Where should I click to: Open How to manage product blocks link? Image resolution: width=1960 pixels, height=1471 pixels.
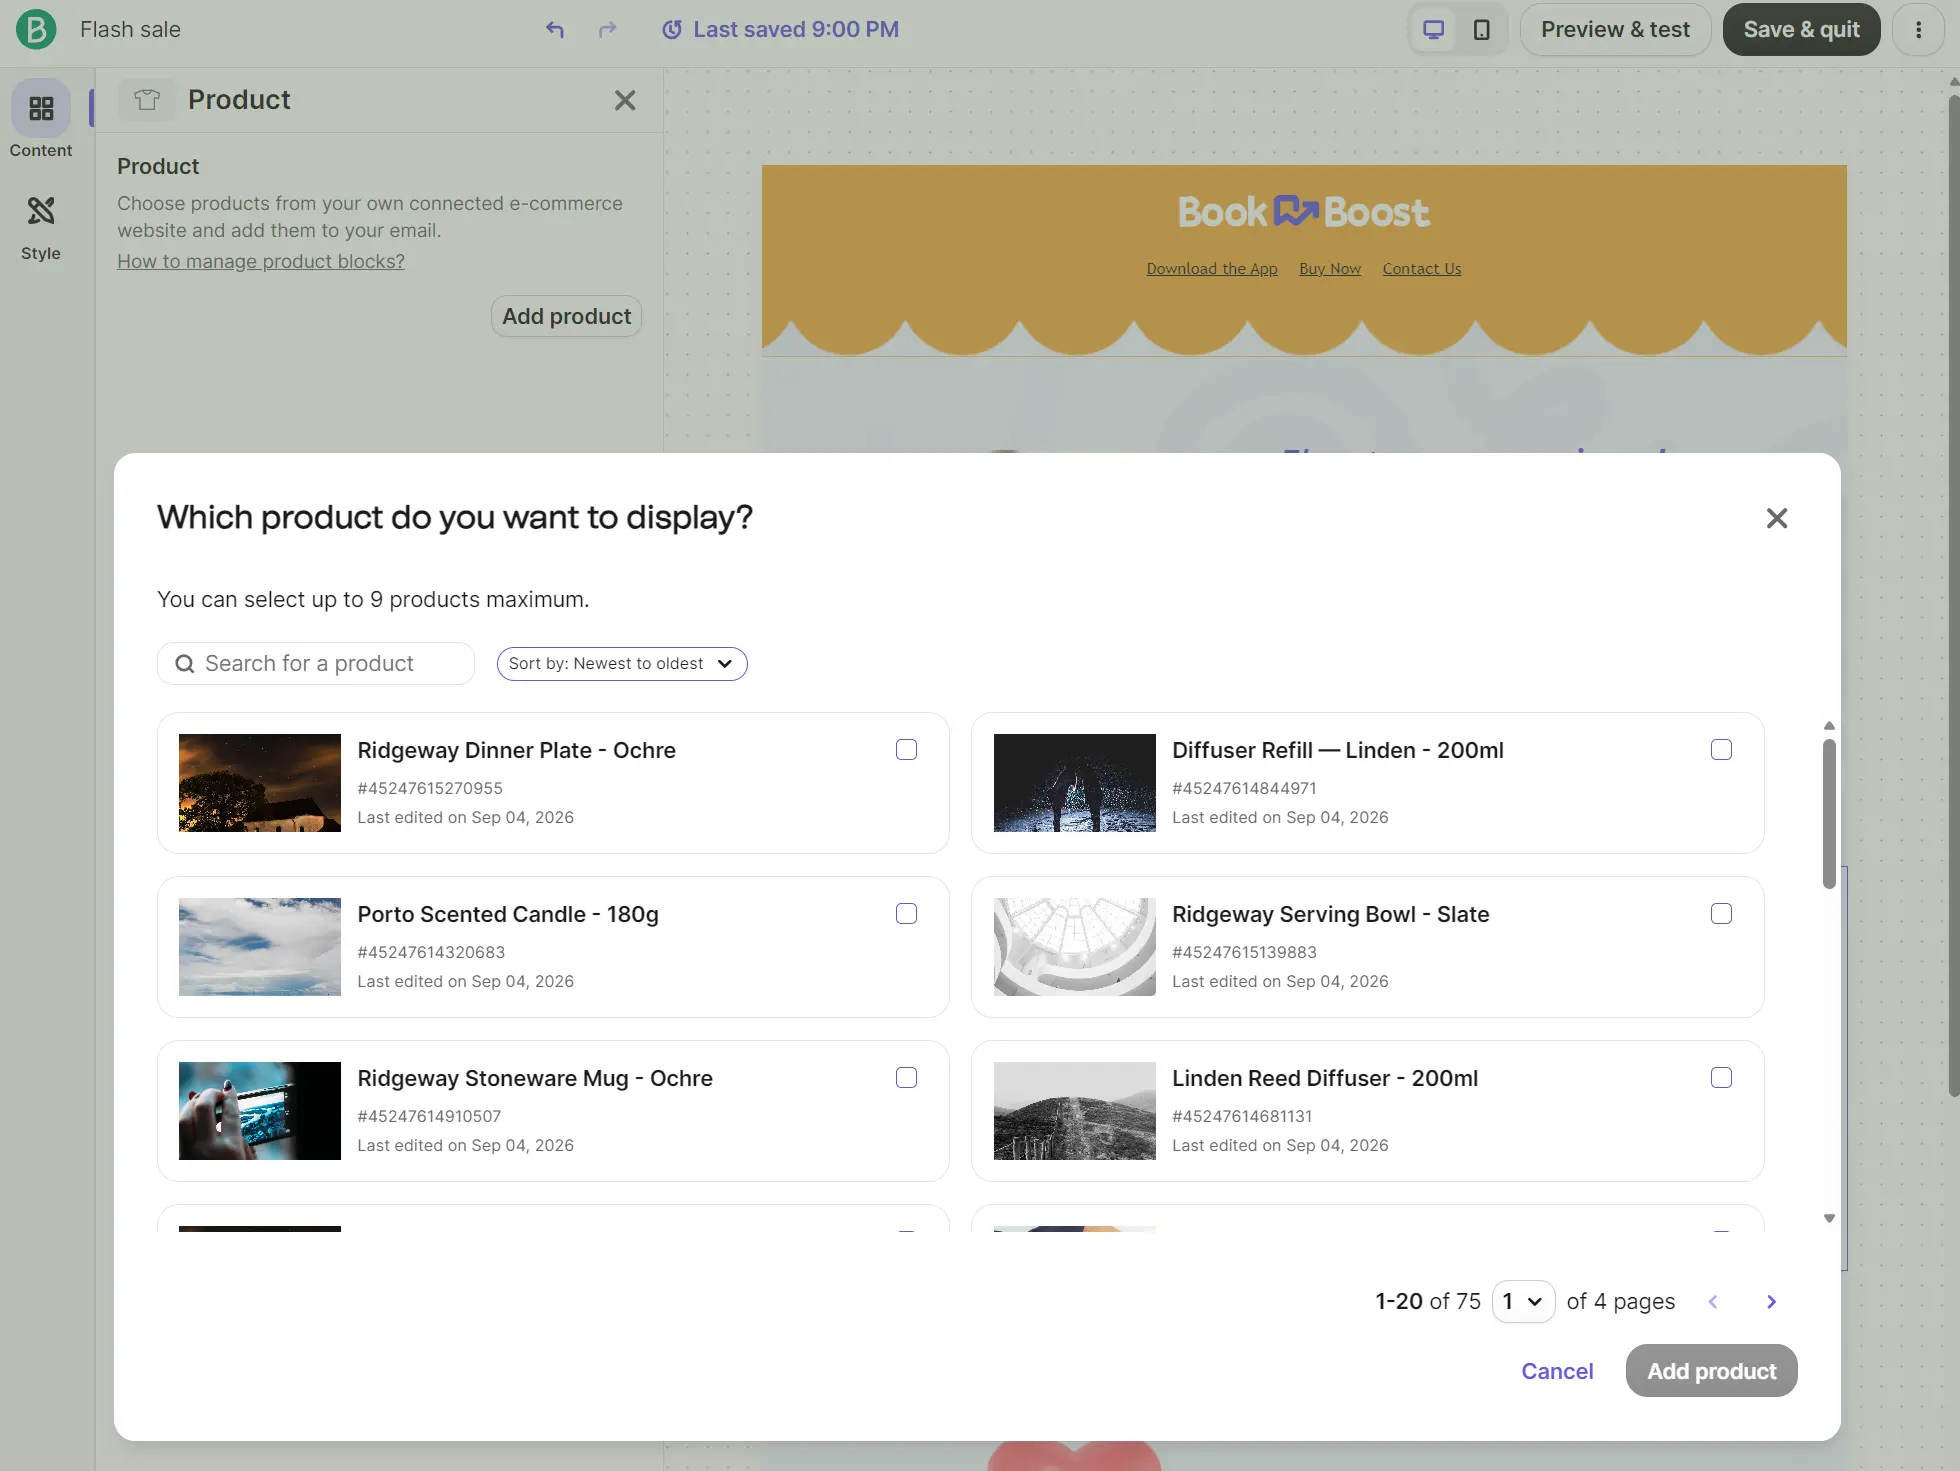[261, 261]
